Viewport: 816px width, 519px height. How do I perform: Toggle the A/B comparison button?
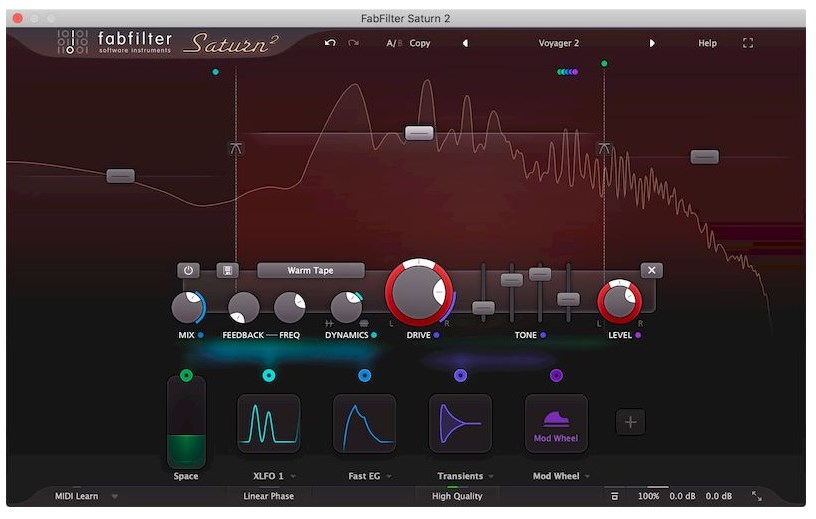click(392, 43)
